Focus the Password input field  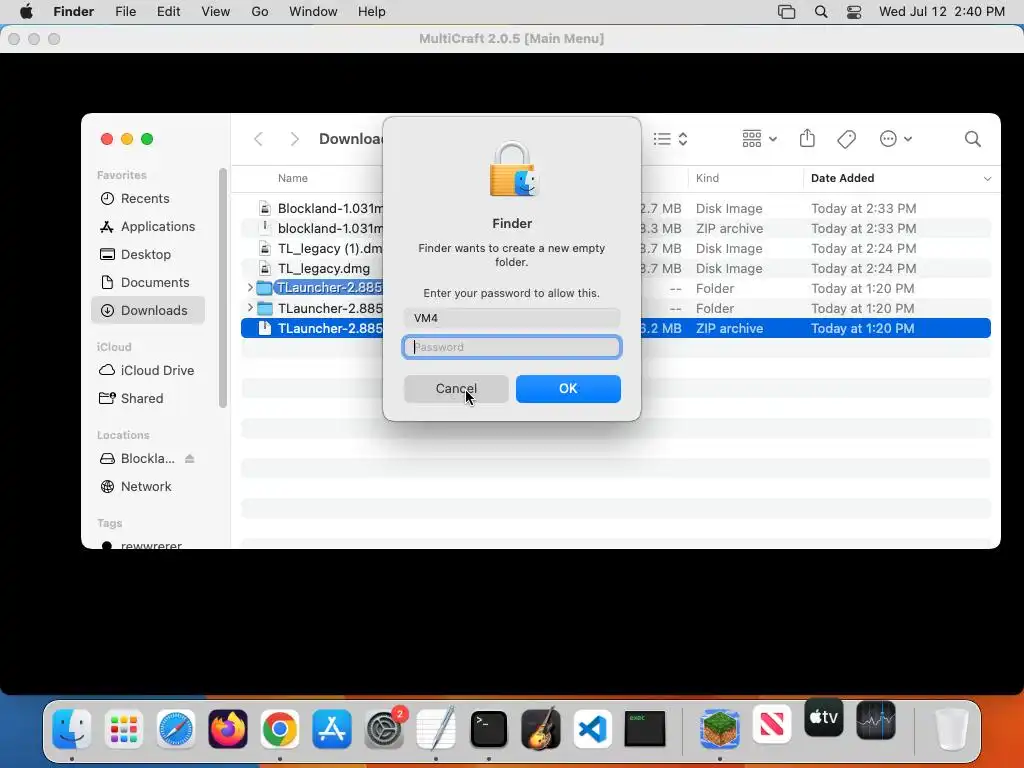tap(511, 347)
